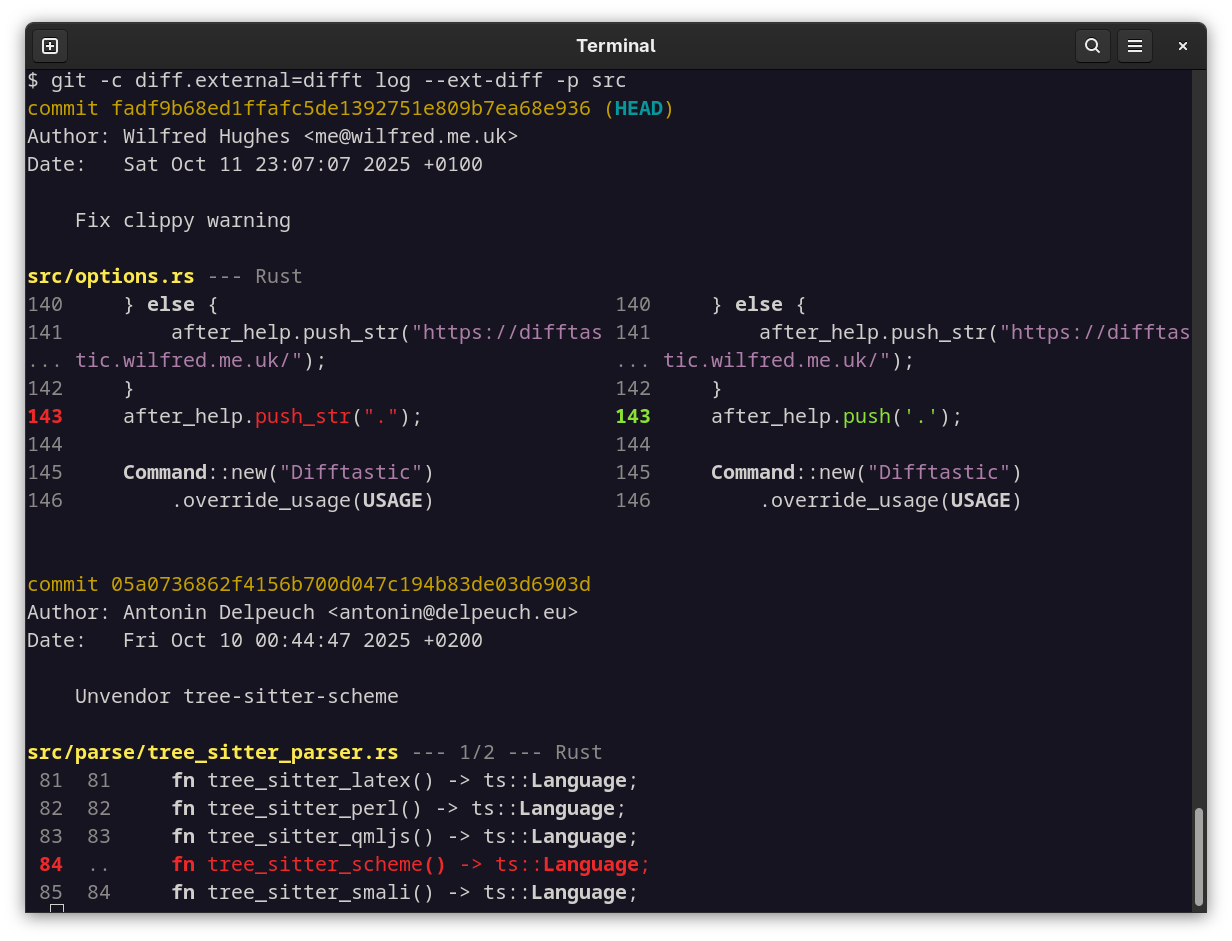This screenshot has width=1232, height=941.
Task: Open the hamburger menu
Action: point(1135,45)
